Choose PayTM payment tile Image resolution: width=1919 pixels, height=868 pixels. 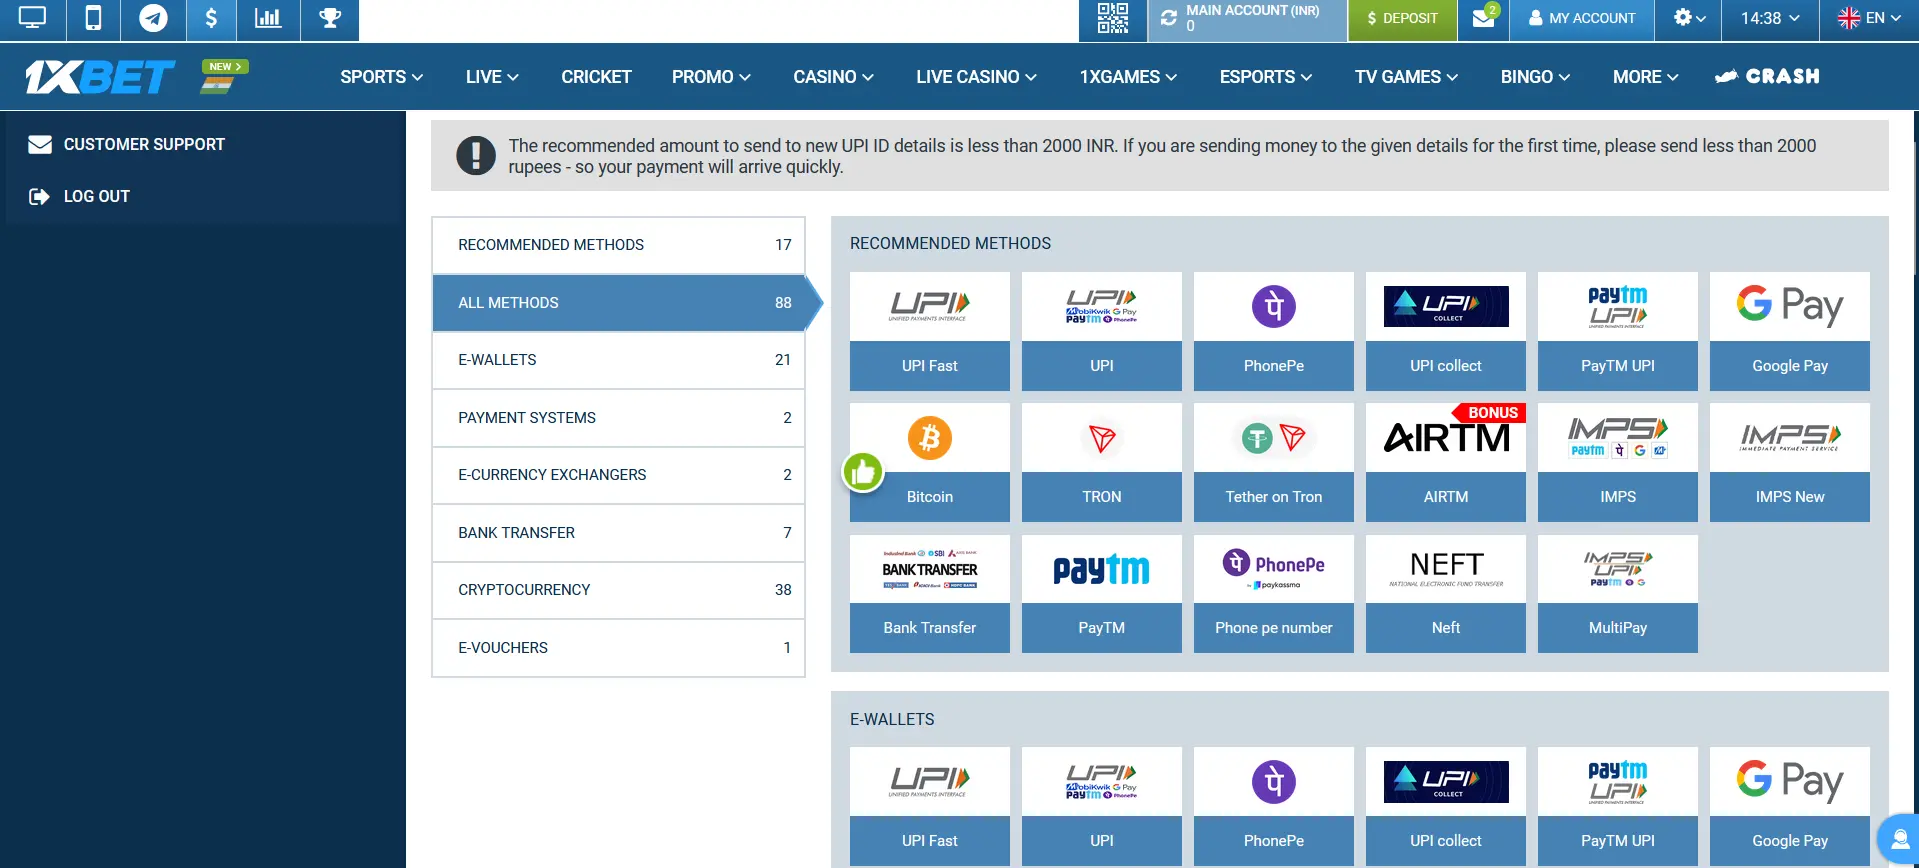pos(1102,594)
